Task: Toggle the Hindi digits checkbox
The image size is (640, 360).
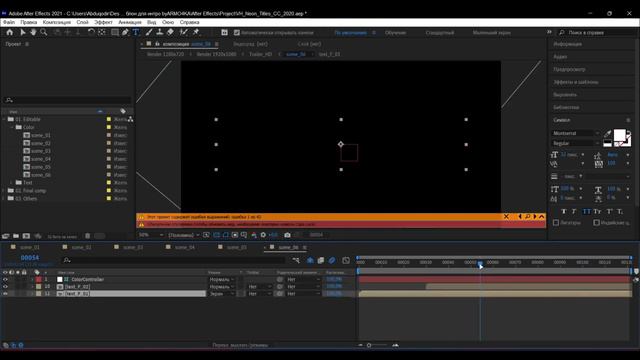Action: (596, 223)
